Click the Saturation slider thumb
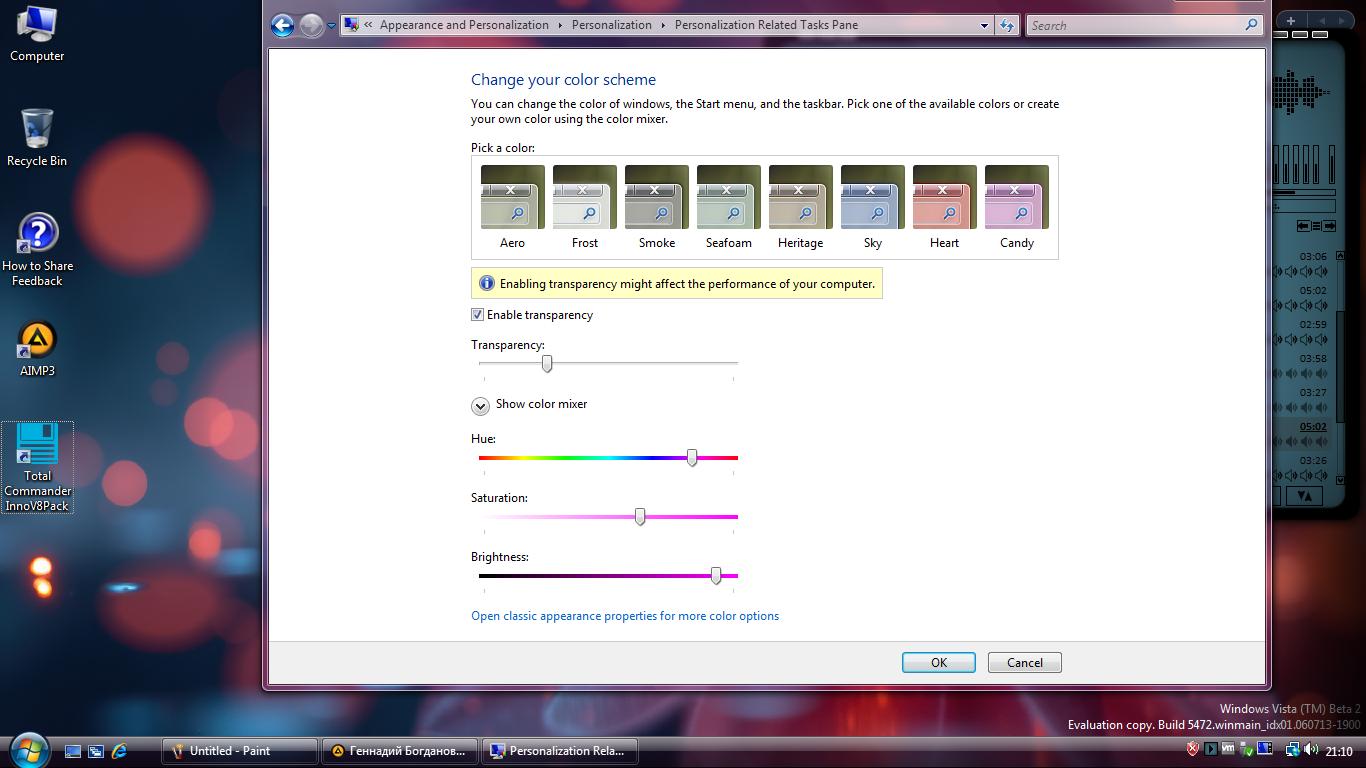Viewport: 1366px width, 768px height. (640, 517)
